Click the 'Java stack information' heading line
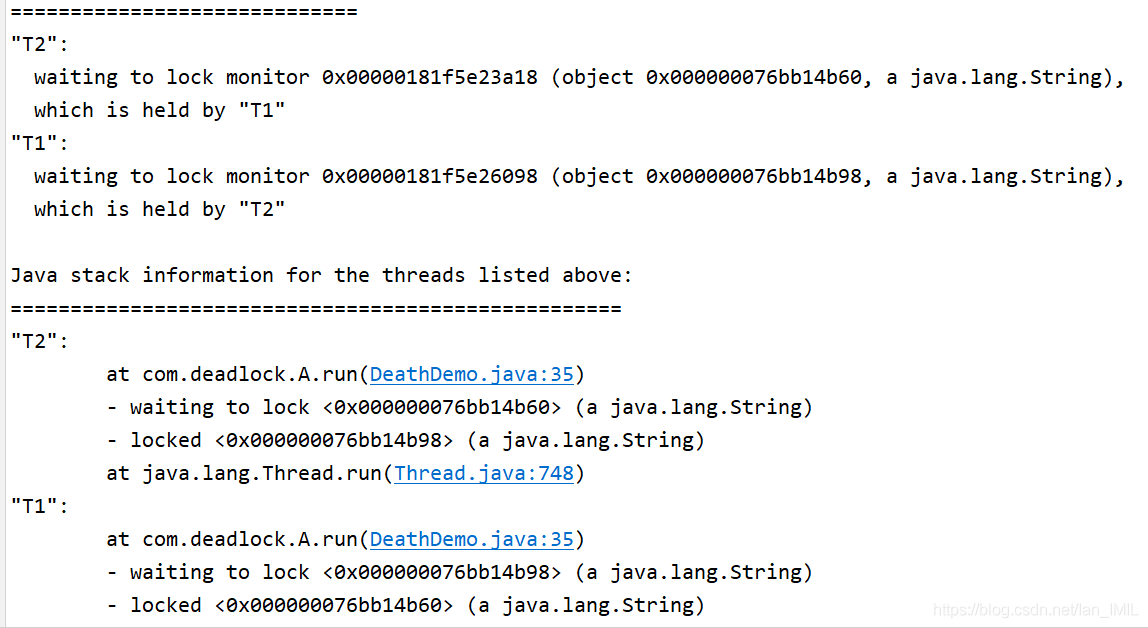Image resolution: width=1148 pixels, height=628 pixels. tap(321, 275)
